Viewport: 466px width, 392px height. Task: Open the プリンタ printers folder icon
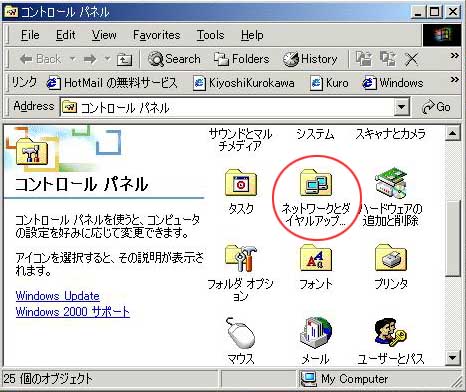[391, 258]
